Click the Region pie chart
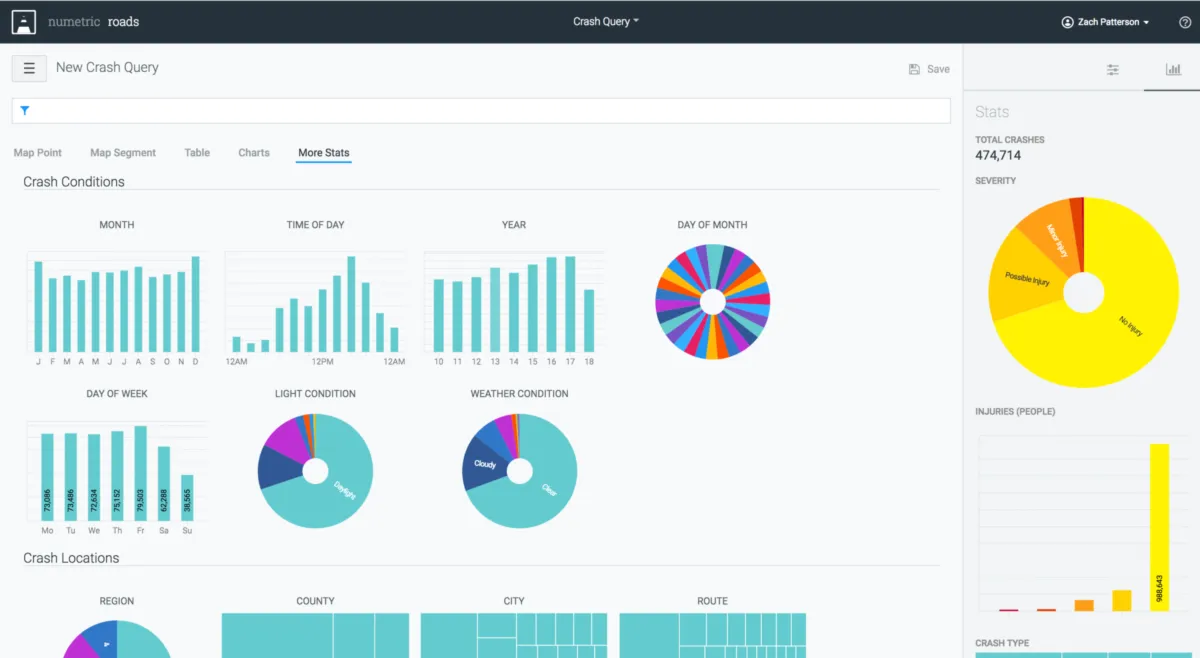The image size is (1200, 658). tap(117, 639)
